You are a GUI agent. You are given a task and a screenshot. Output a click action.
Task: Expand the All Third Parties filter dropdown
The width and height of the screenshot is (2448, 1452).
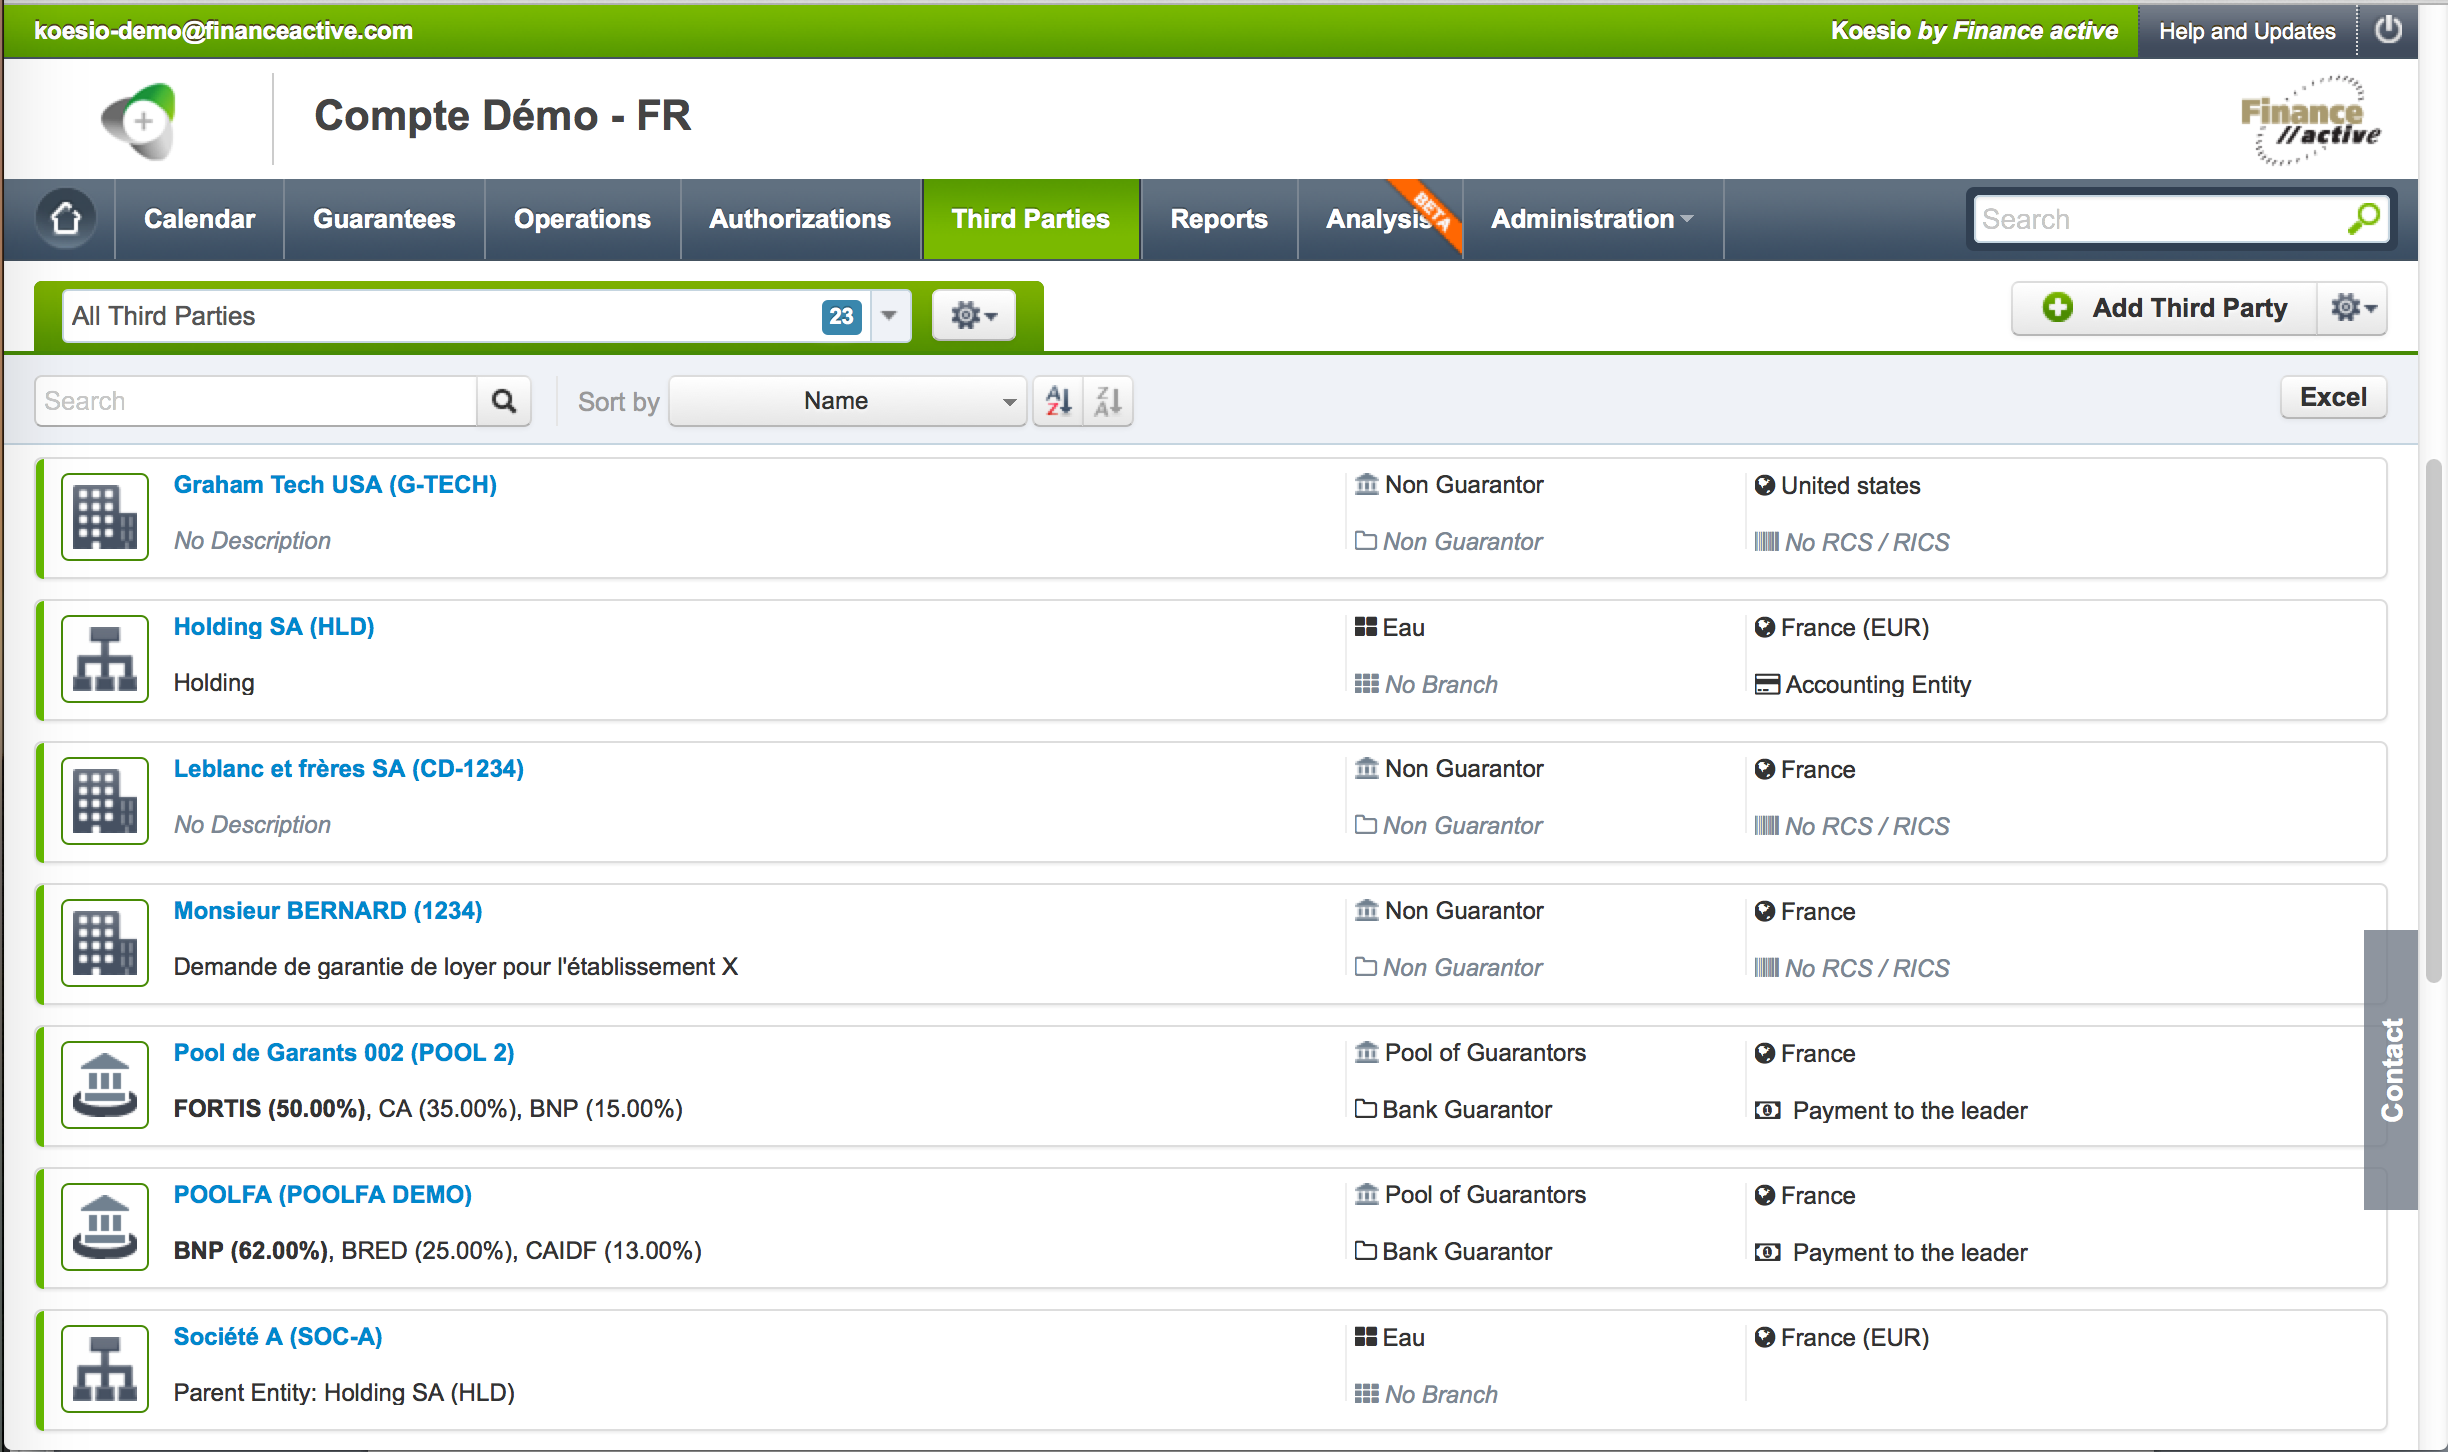(x=889, y=316)
